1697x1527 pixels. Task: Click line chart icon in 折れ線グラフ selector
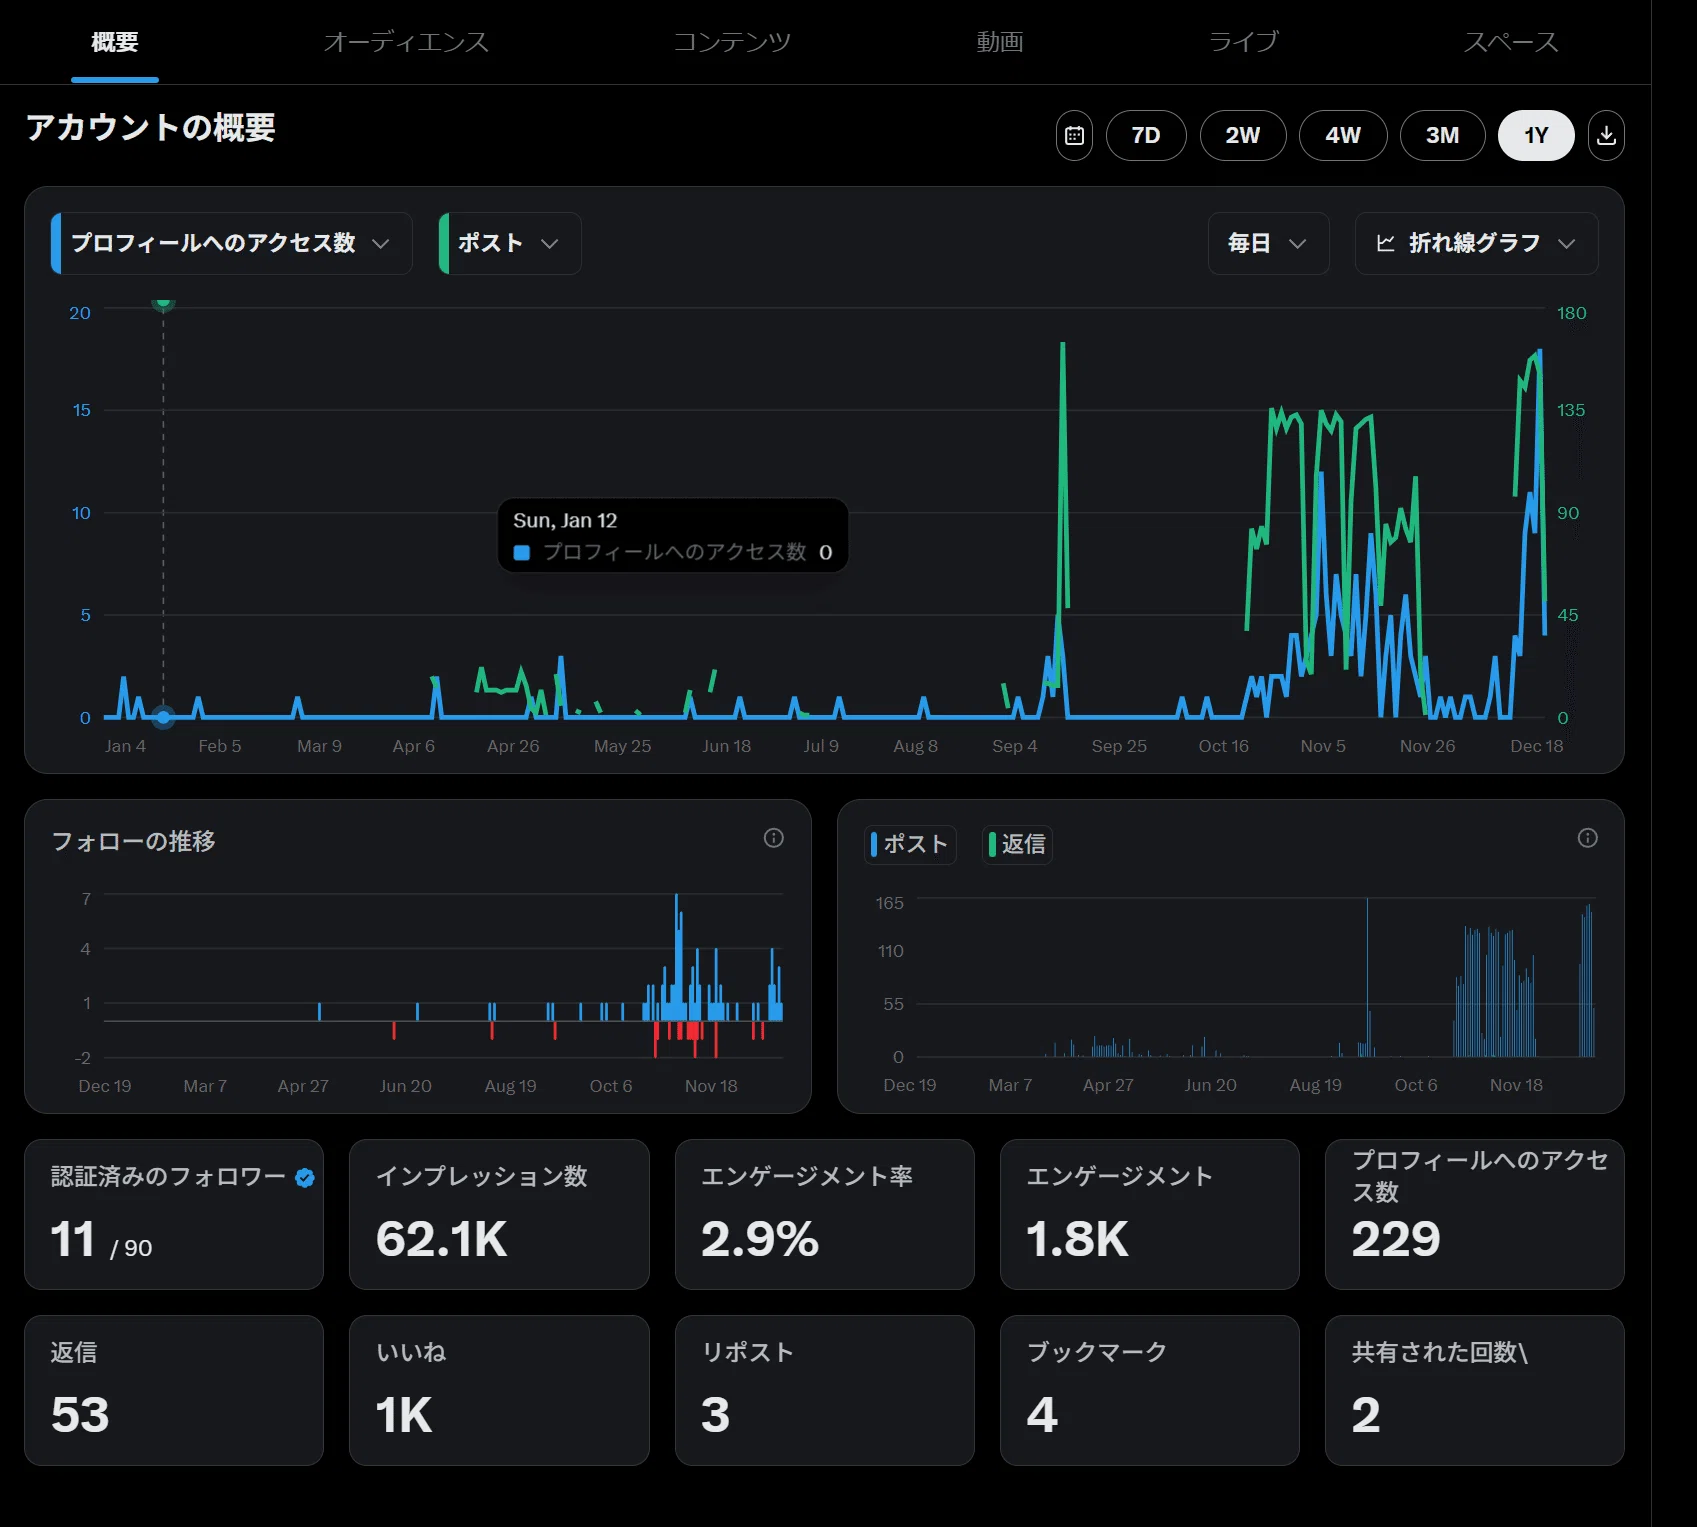pos(1385,243)
